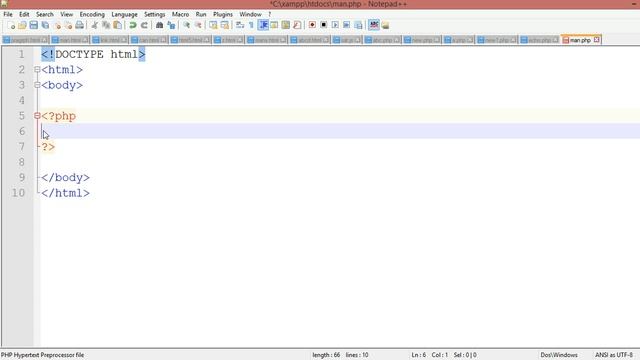Open the View menu

pyautogui.click(x=67, y=14)
